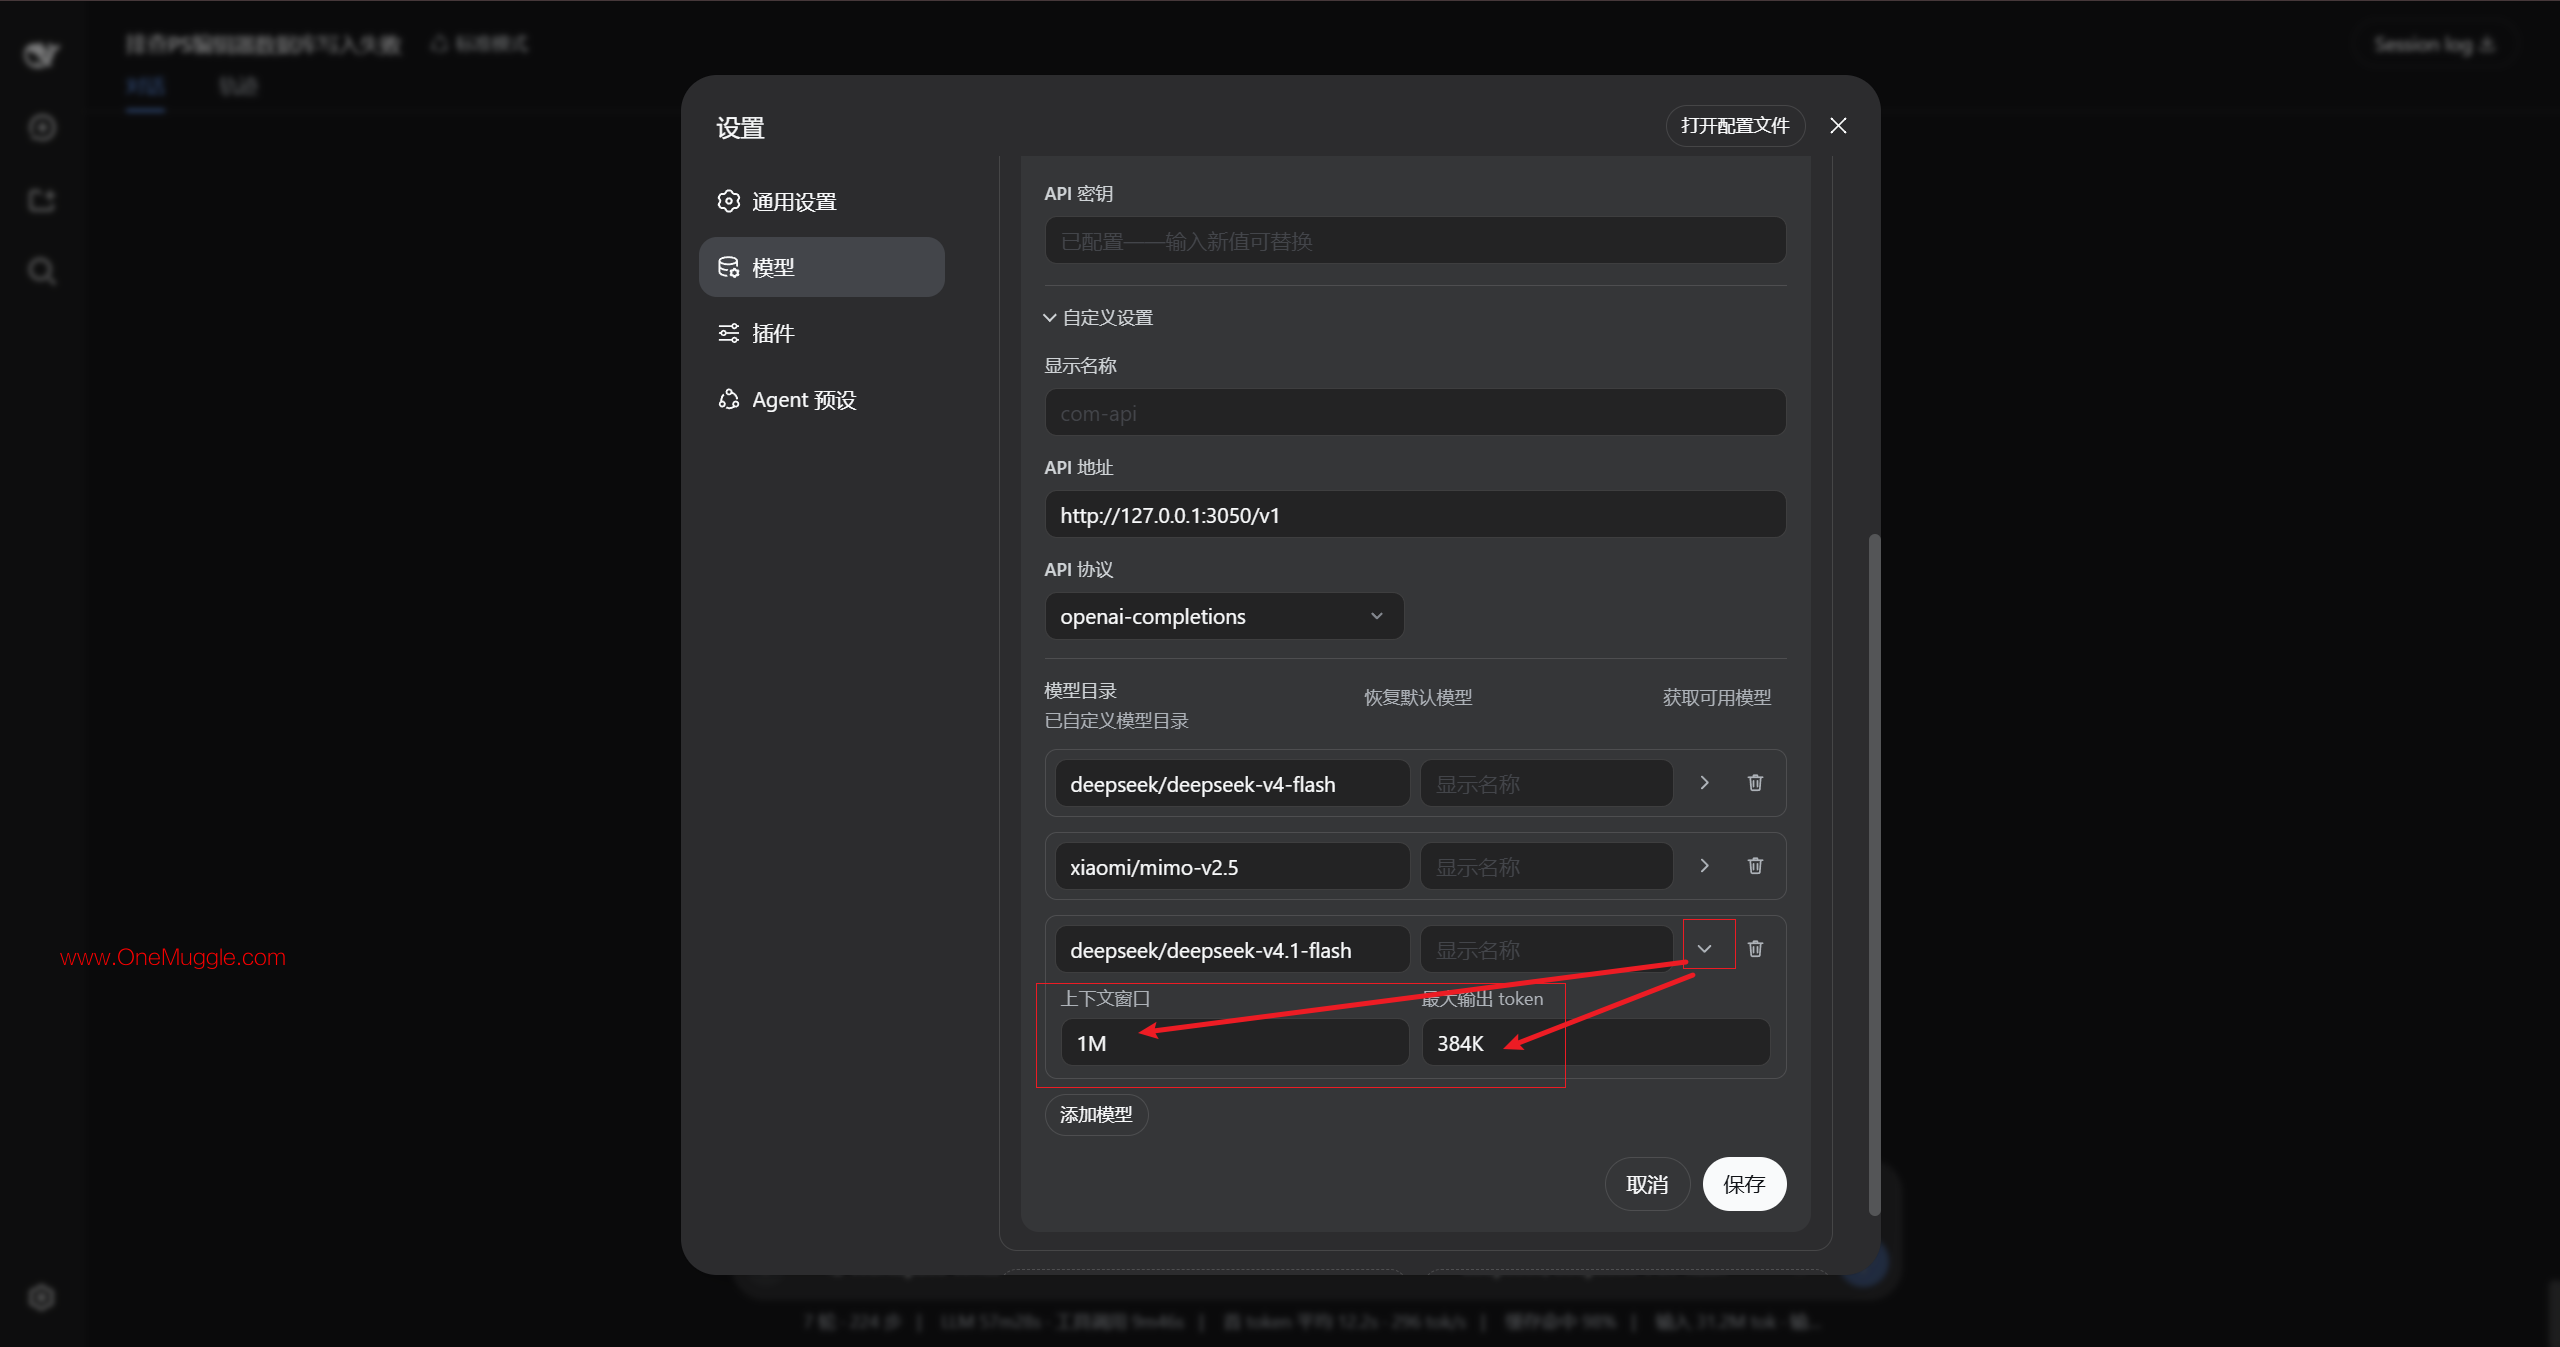Expand the xiaomi/mimo-v2.5 model row
Image resolution: width=2560 pixels, height=1347 pixels.
(x=1705, y=866)
